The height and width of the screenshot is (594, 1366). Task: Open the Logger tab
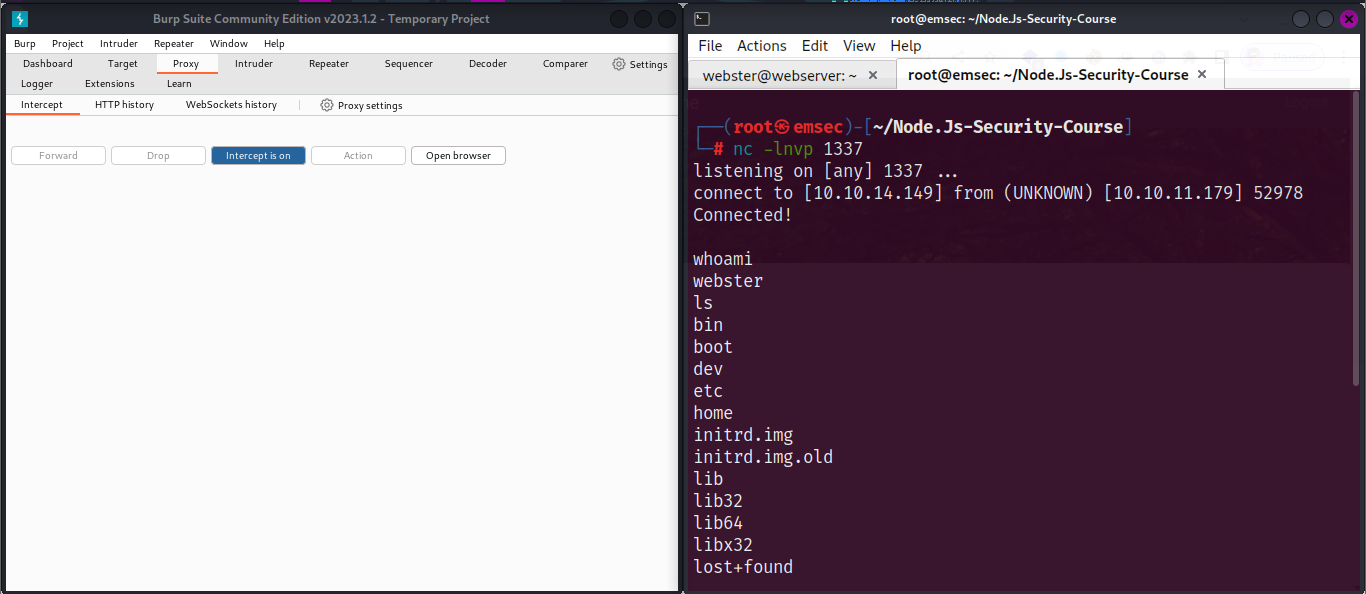[x=37, y=84]
